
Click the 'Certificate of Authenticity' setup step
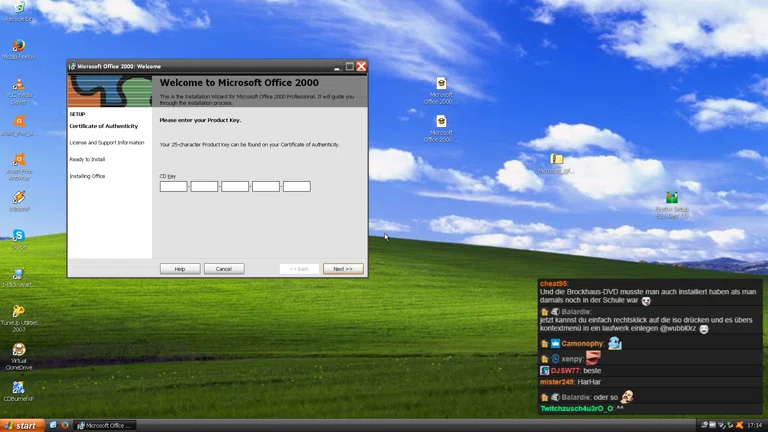(104, 126)
